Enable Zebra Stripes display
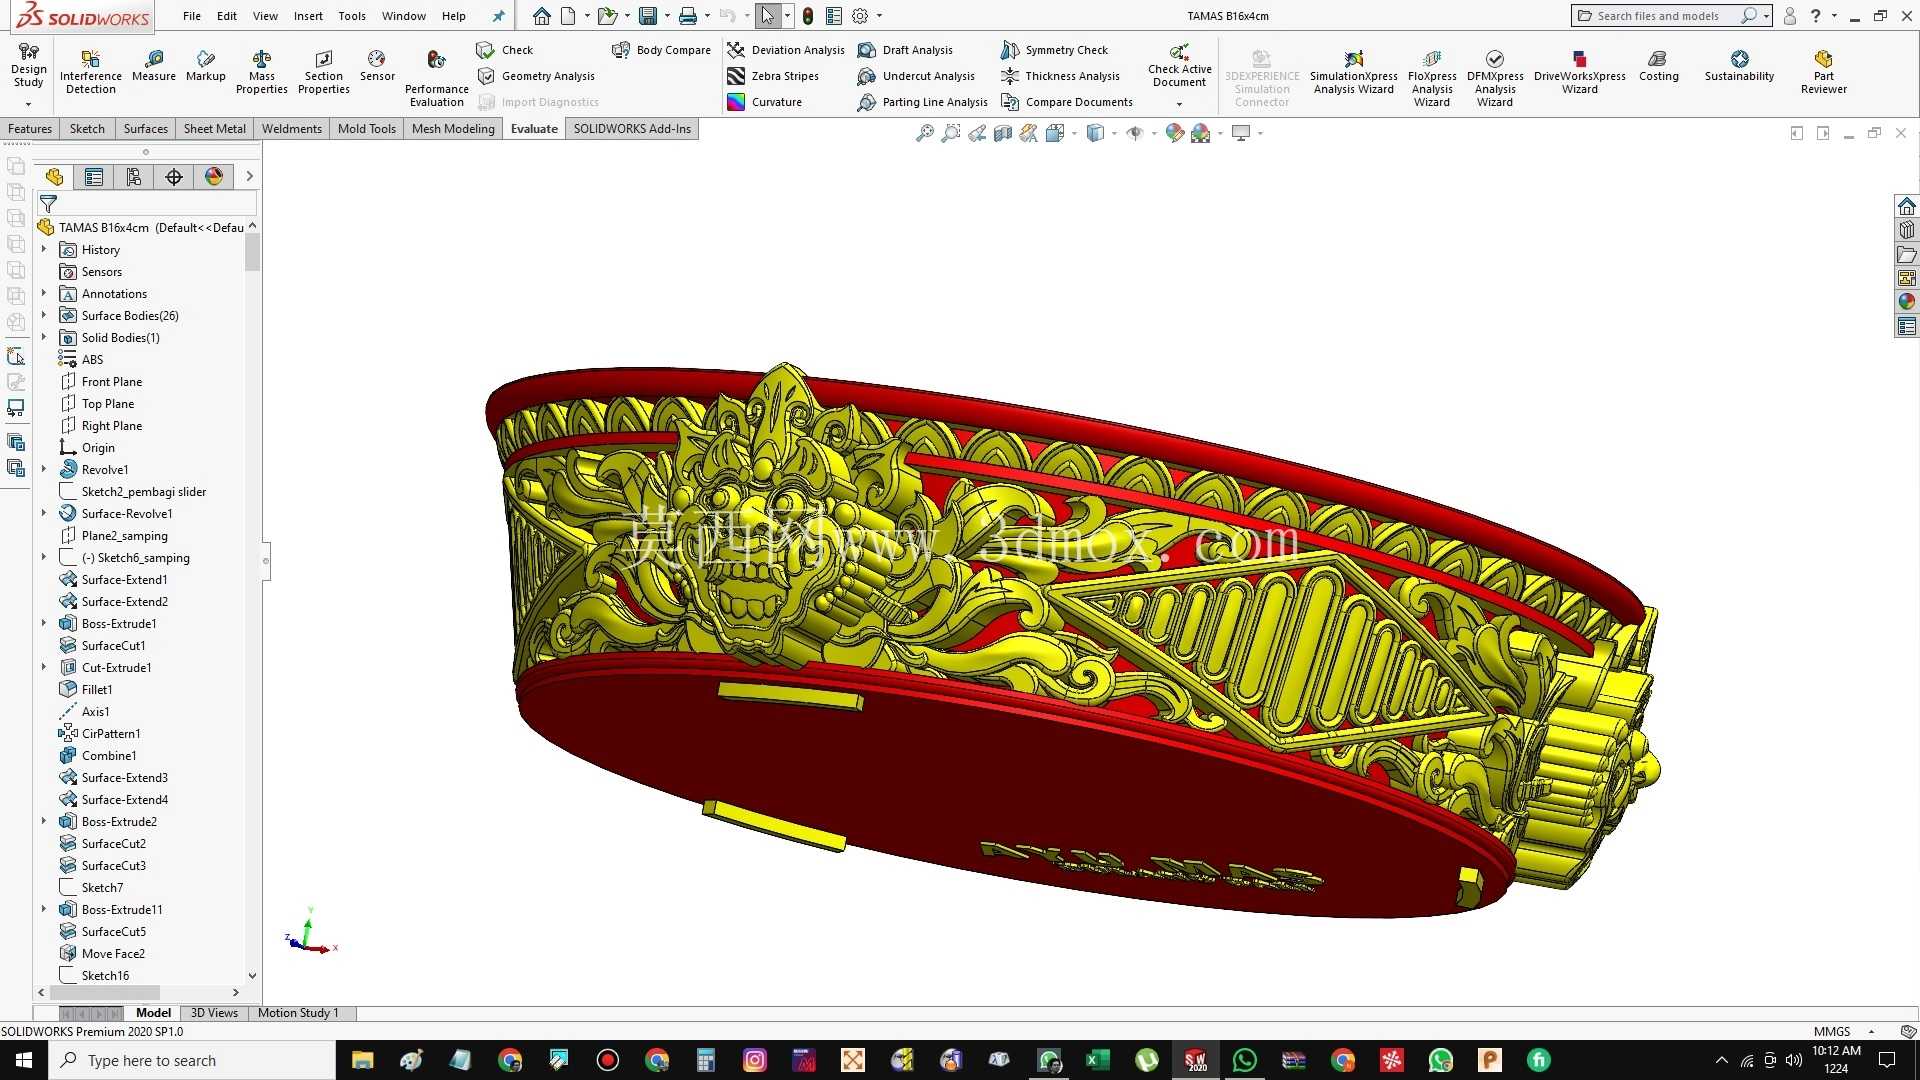Viewport: 1920px width, 1080px height. pyautogui.click(x=773, y=76)
